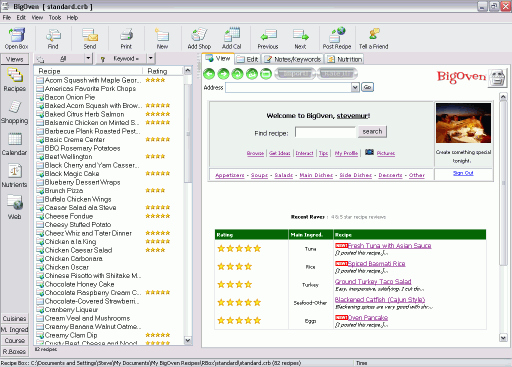The width and height of the screenshot is (512, 367).
Task: Click the camera icon next to Pictures
Action: point(369,152)
